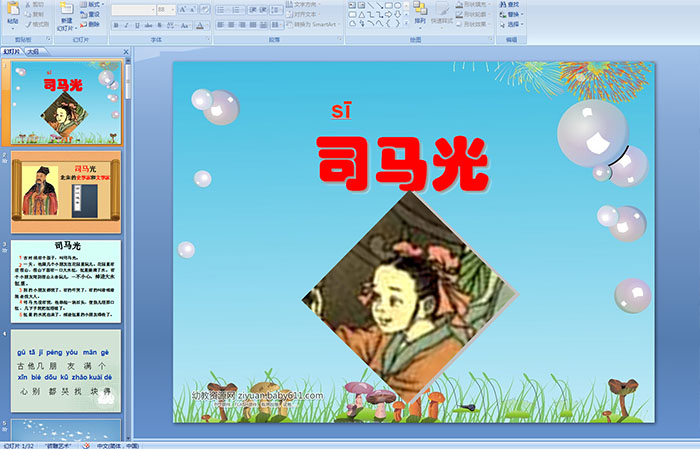Select the Left Brace shape
The image size is (700, 449).
point(388,23)
